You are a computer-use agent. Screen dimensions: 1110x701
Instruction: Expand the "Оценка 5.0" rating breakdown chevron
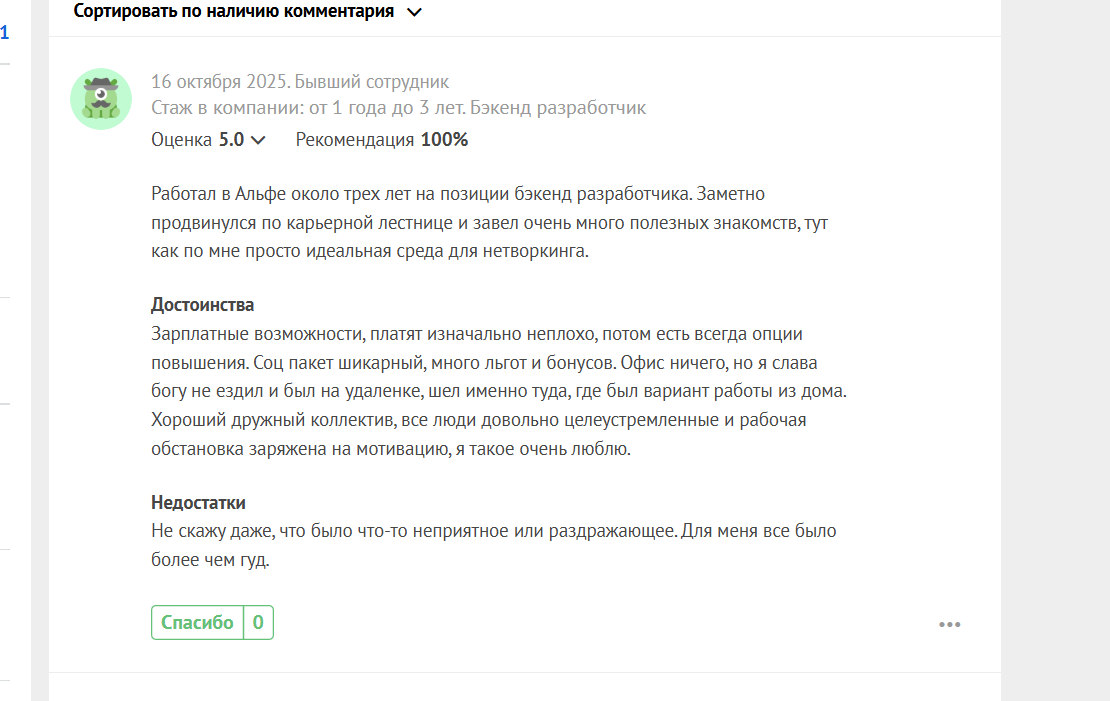click(x=259, y=140)
